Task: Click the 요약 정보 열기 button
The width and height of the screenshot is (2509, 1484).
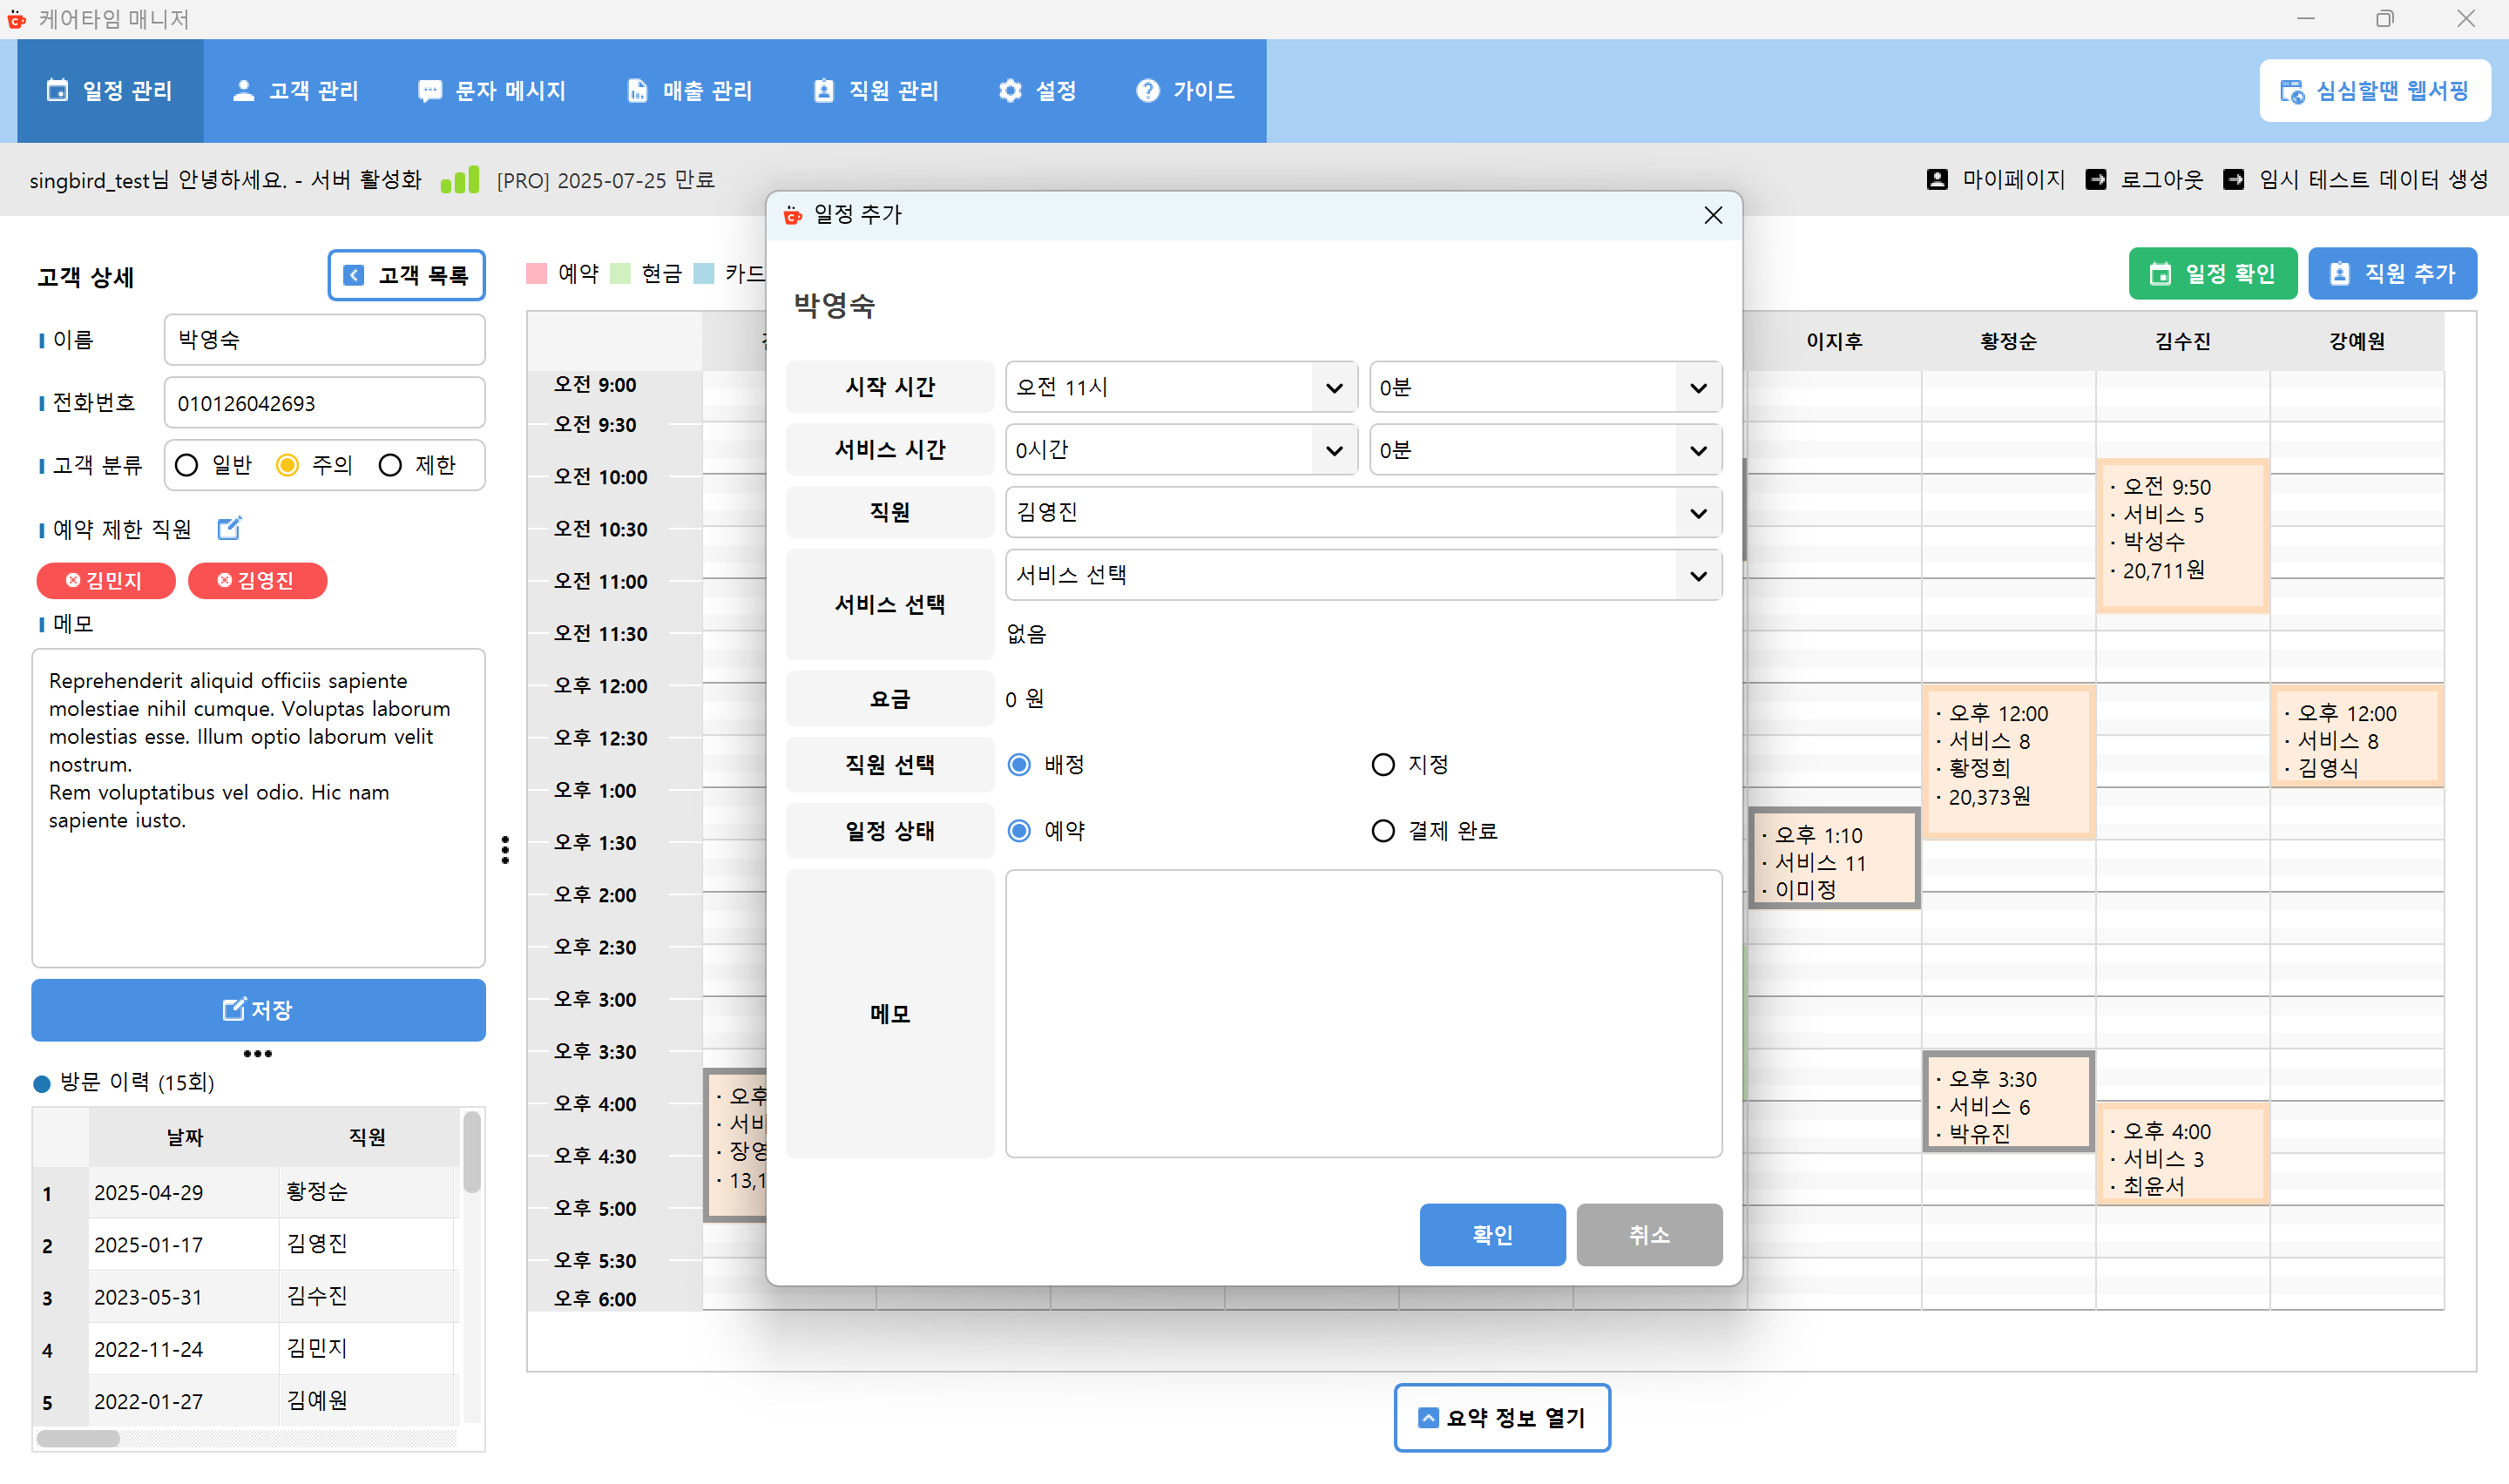Action: coord(1502,1418)
